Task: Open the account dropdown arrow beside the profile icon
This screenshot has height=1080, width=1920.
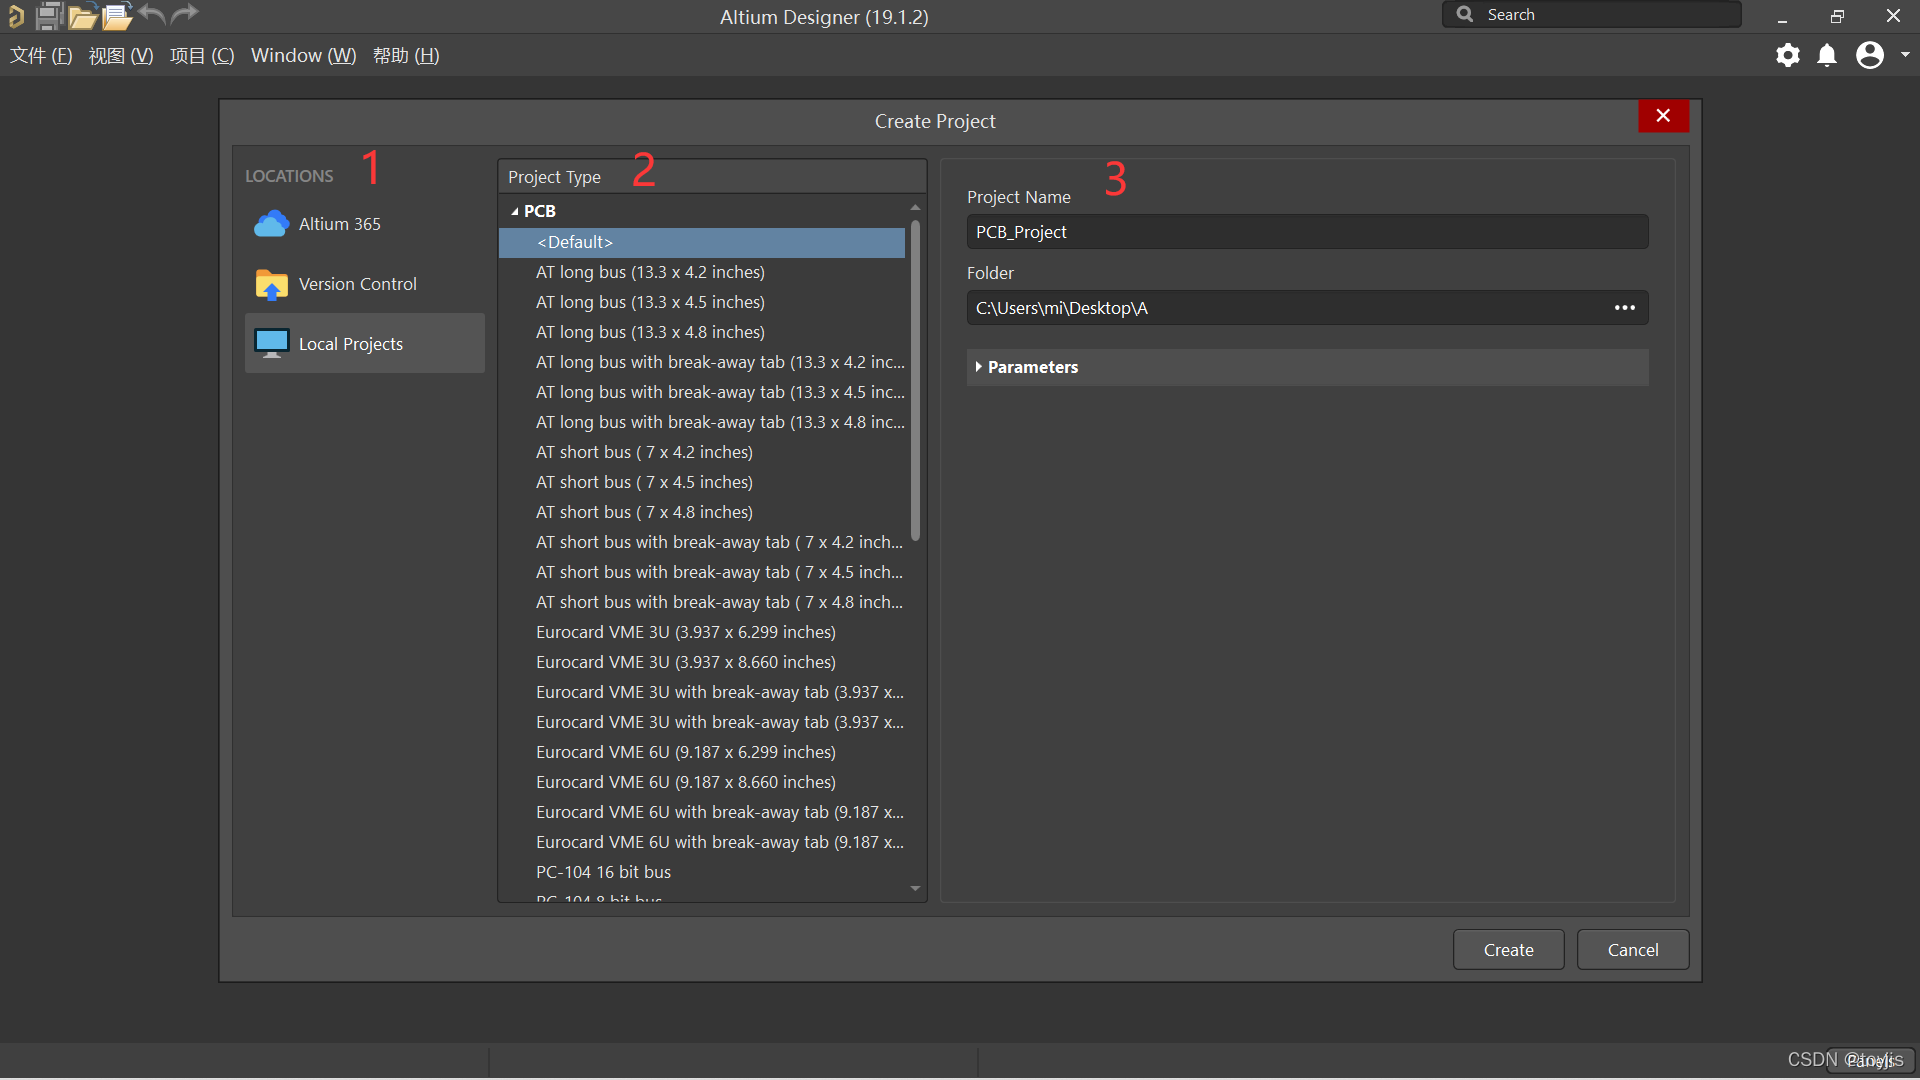Action: [x=1905, y=55]
